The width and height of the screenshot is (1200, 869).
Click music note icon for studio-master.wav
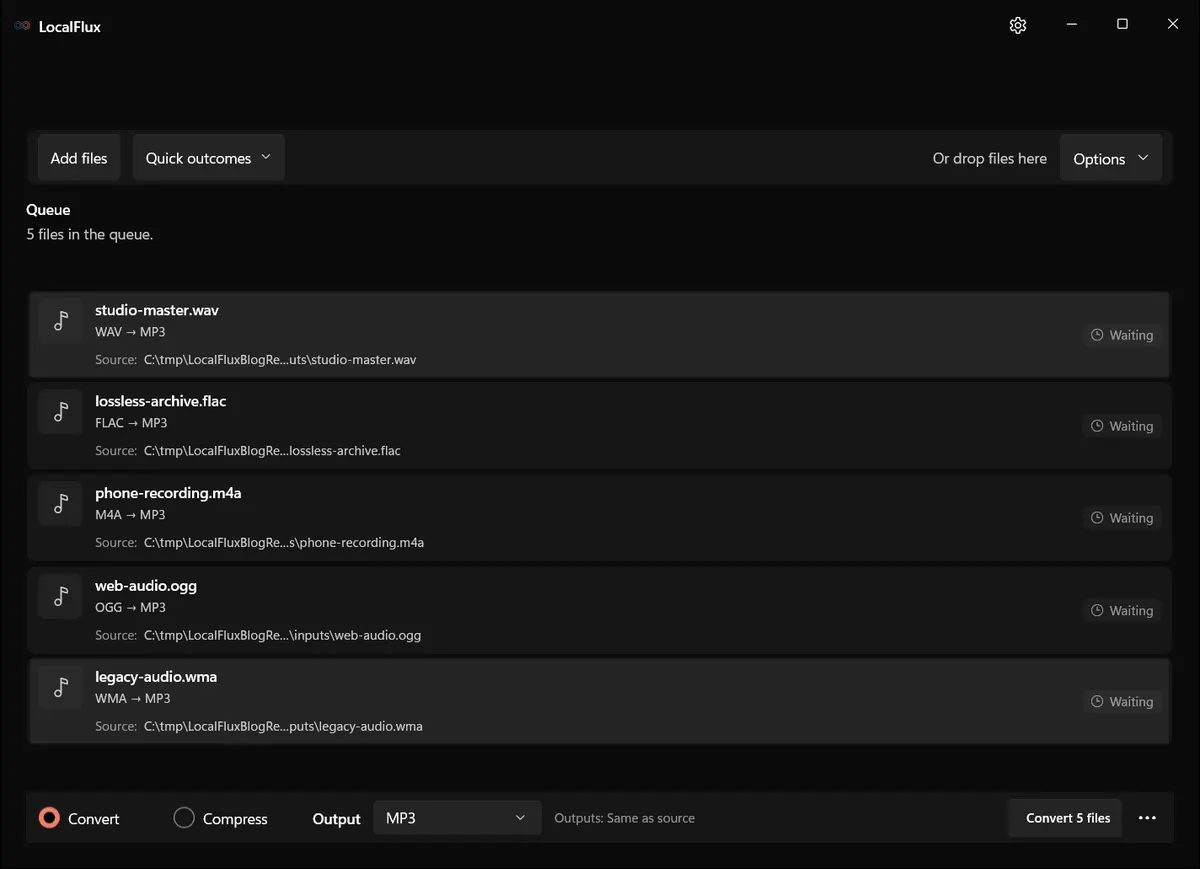coord(60,321)
